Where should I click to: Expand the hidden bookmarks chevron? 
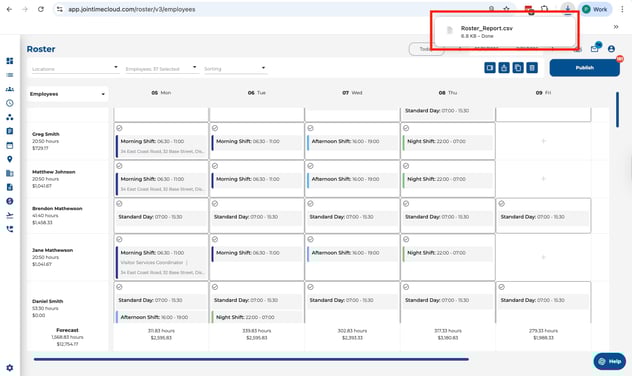tap(616, 27)
